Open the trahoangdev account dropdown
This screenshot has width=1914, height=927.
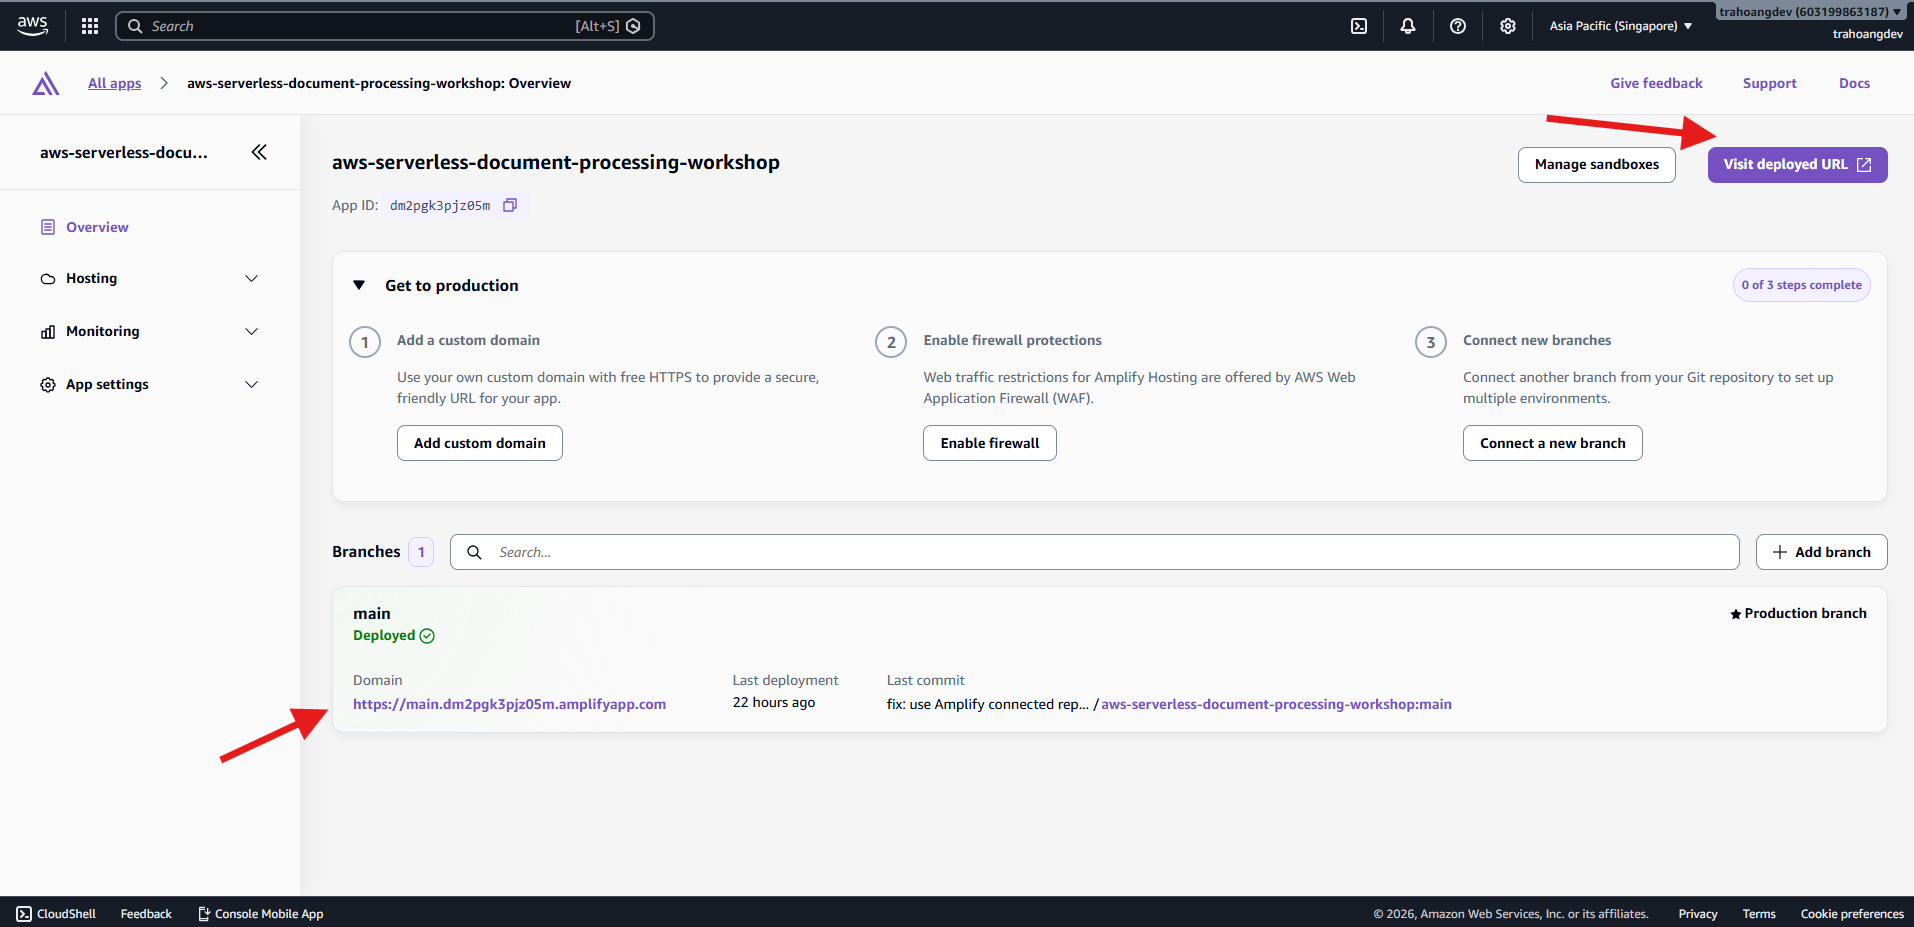click(1810, 12)
